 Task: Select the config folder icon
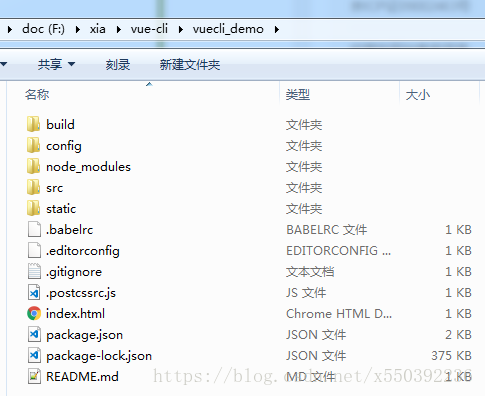(x=34, y=145)
